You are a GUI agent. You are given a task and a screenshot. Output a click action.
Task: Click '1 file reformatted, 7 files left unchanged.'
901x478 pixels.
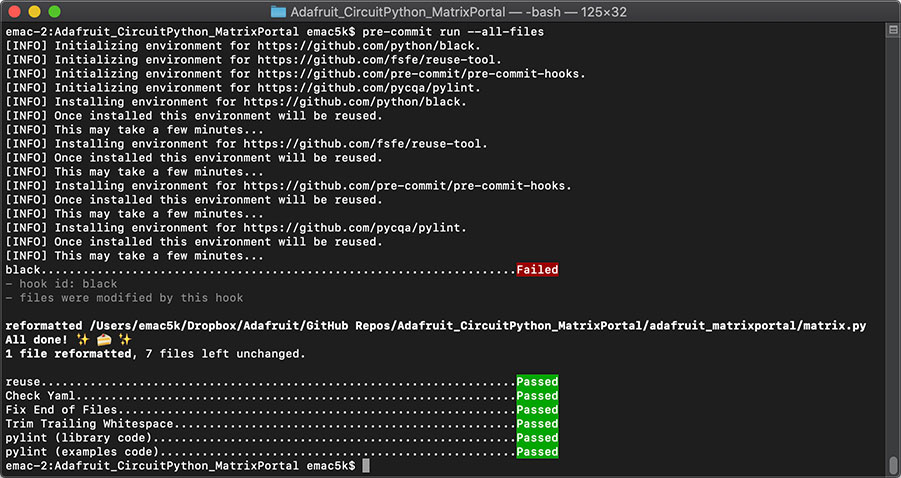point(155,354)
